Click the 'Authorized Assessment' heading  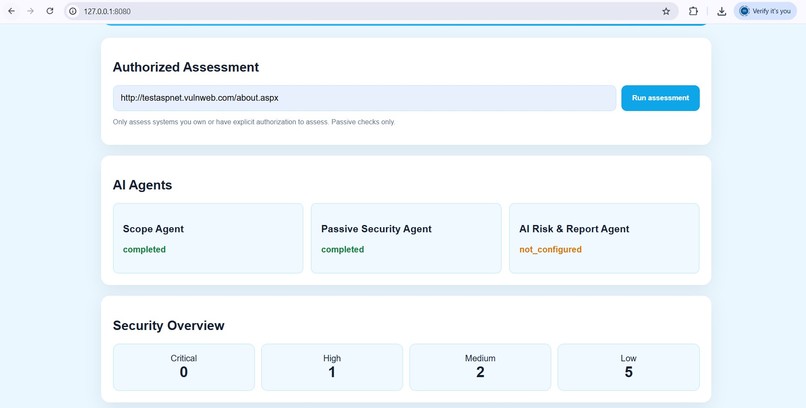point(186,67)
